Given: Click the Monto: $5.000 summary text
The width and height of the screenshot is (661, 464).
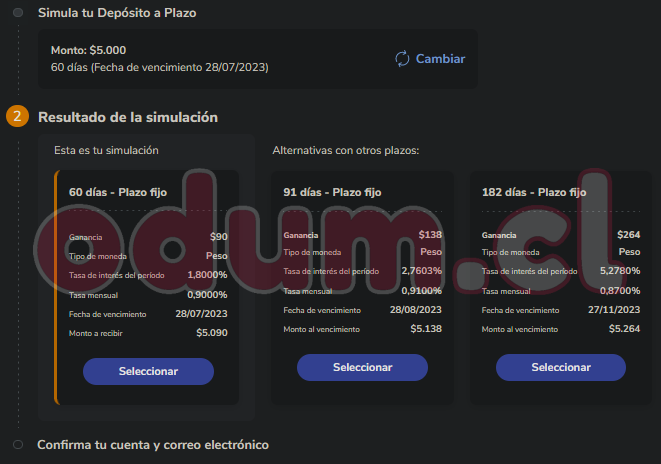Looking at the screenshot, I should coord(89,50).
